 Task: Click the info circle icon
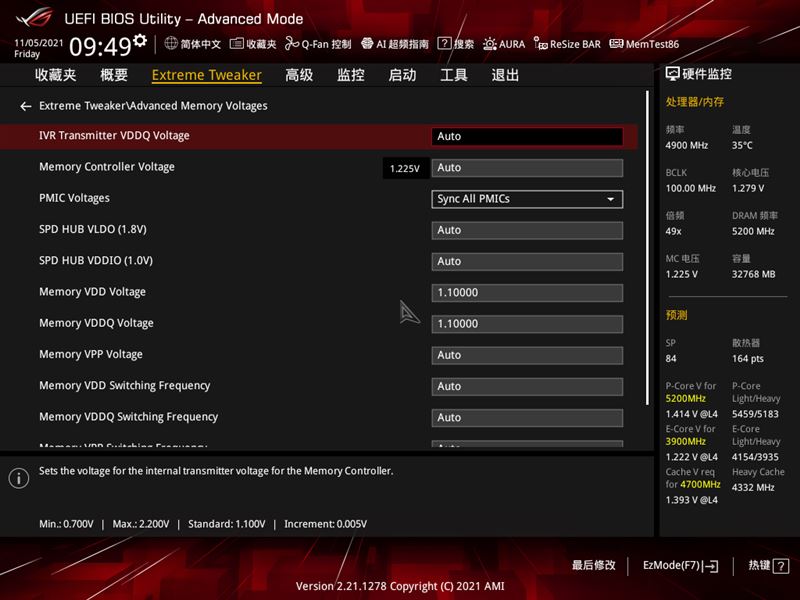[x=19, y=478]
